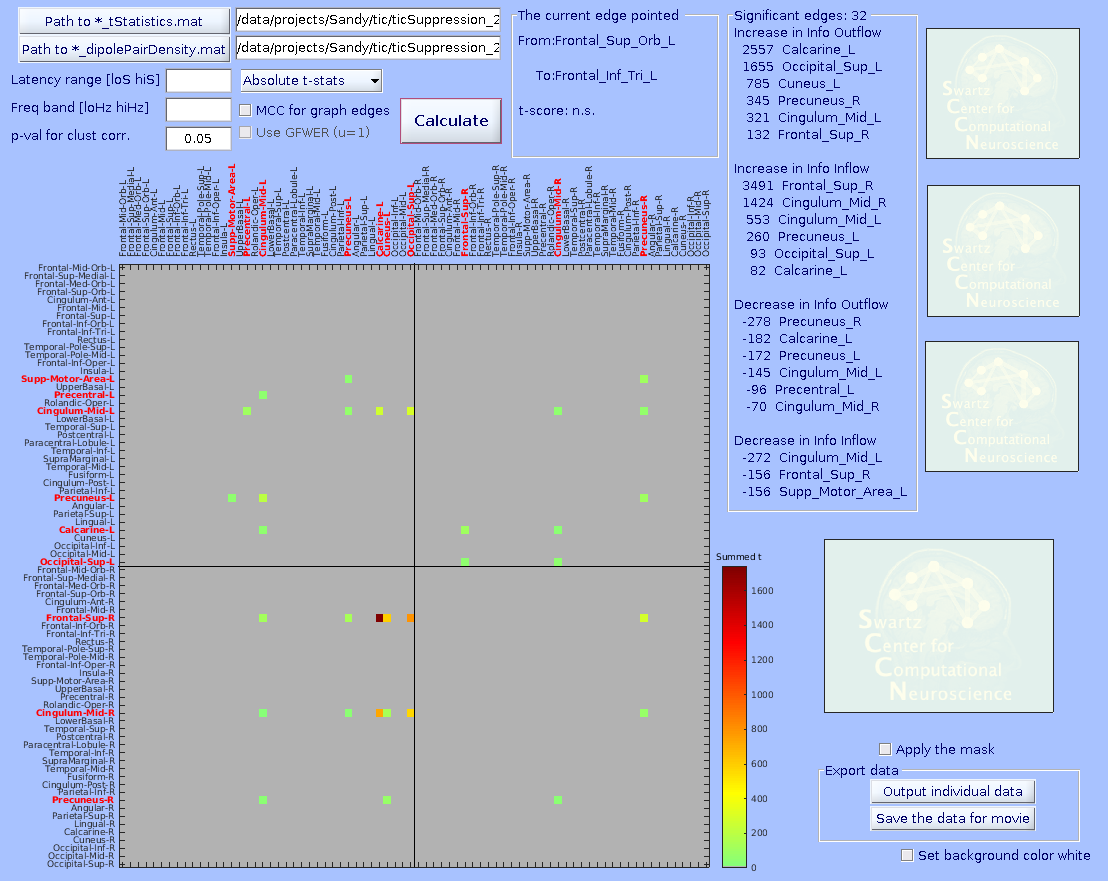Check the Apply the mask box
The width and height of the screenshot is (1108, 881).
[885, 749]
